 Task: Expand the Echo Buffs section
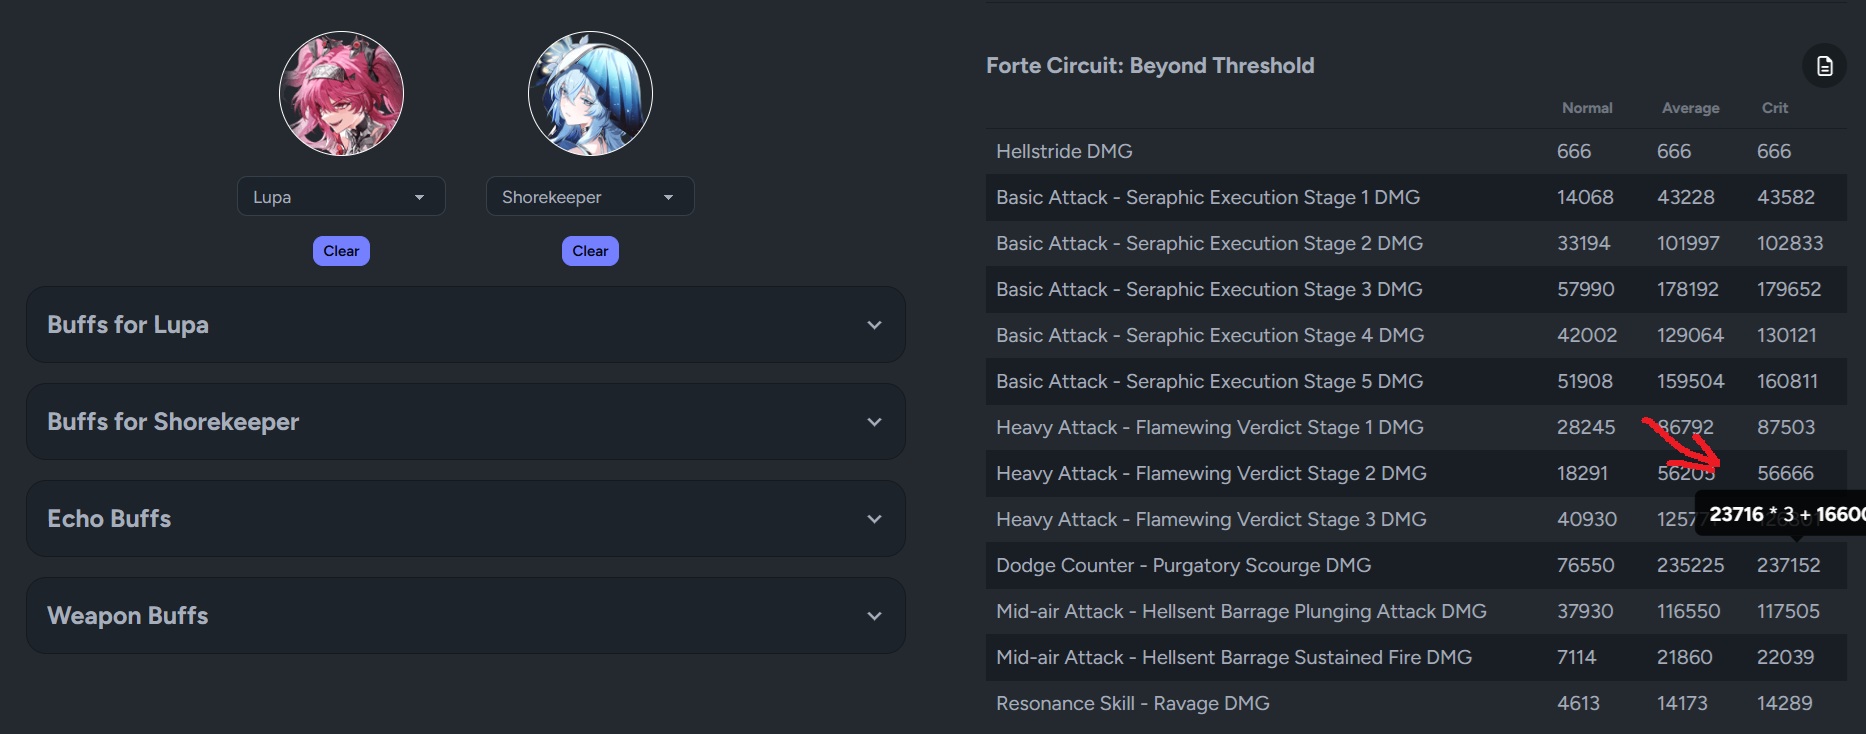(x=466, y=519)
